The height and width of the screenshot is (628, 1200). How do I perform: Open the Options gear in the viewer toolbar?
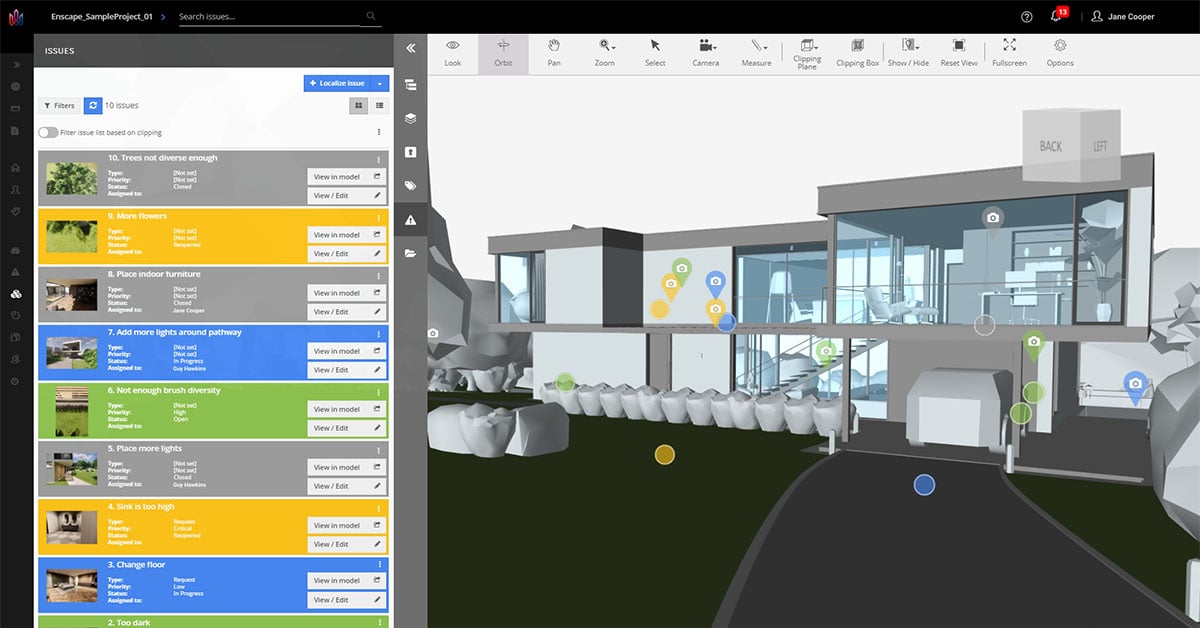pyautogui.click(x=1059, y=52)
